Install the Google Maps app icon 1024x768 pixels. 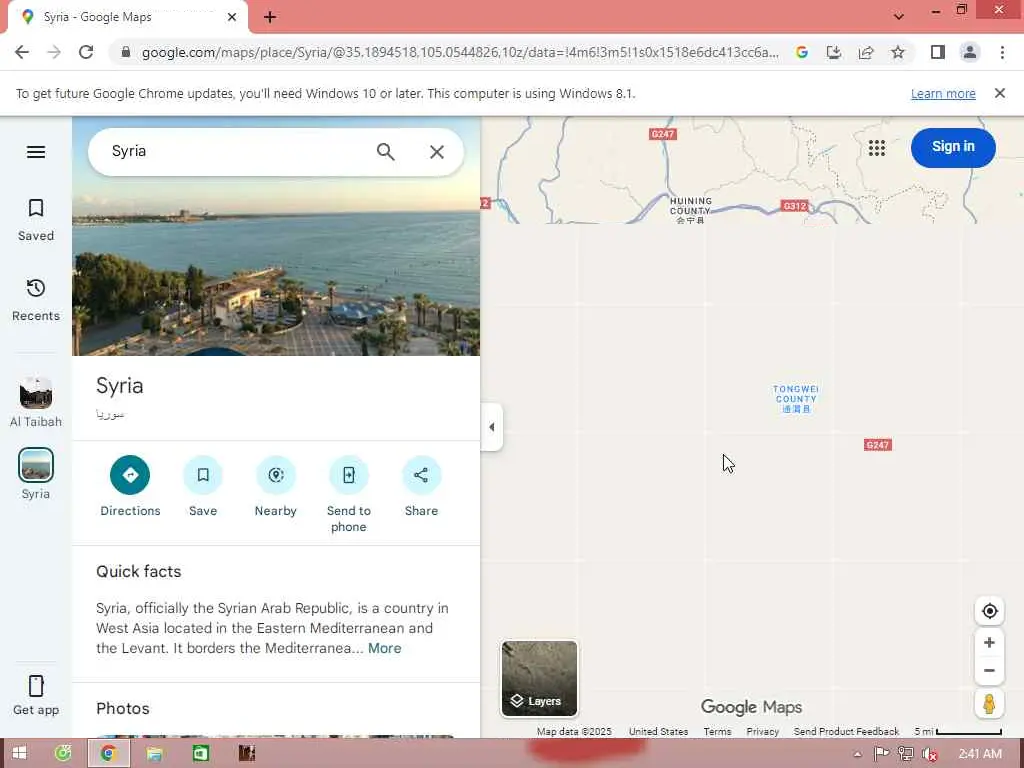pyautogui.click(x=834, y=52)
